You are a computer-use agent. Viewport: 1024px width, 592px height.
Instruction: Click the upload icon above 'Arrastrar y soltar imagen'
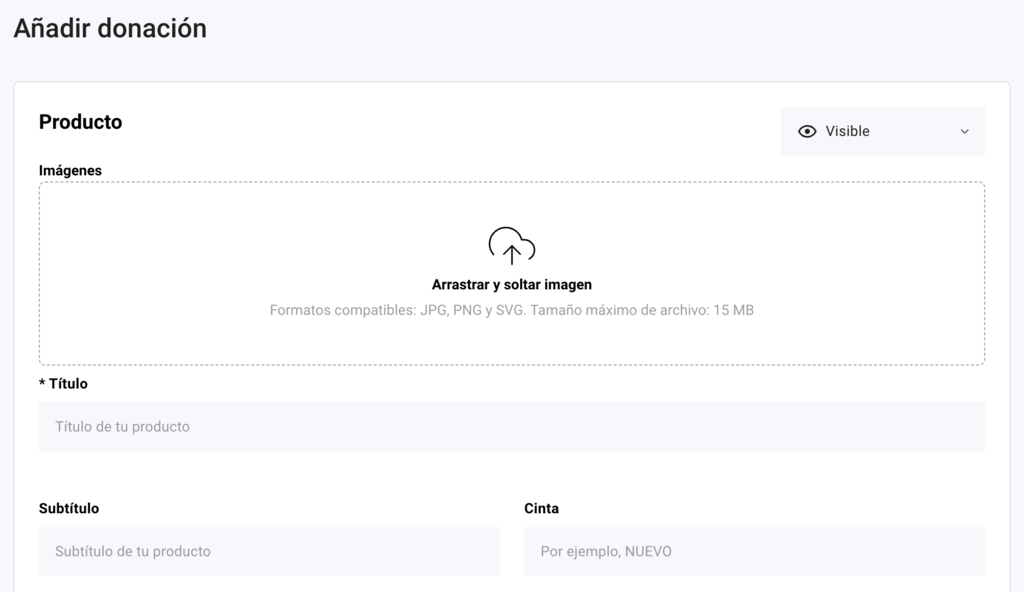click(x=511, y=243)
